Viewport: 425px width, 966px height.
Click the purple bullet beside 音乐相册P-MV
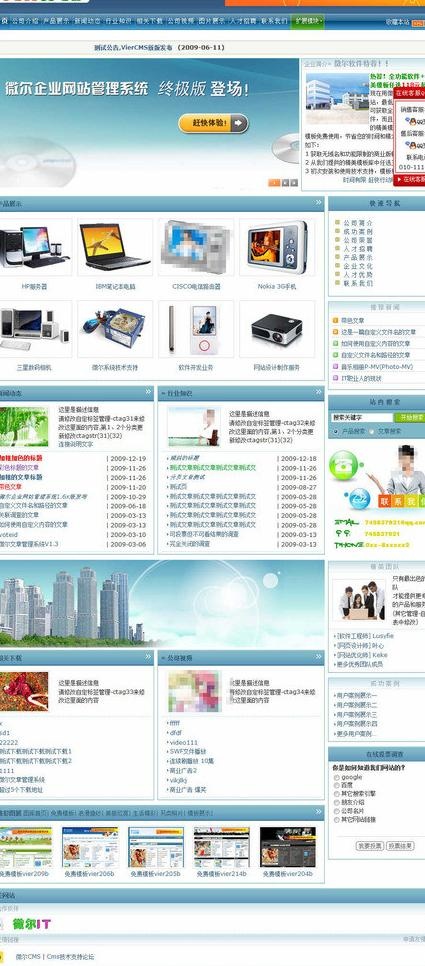click(336, 367)
